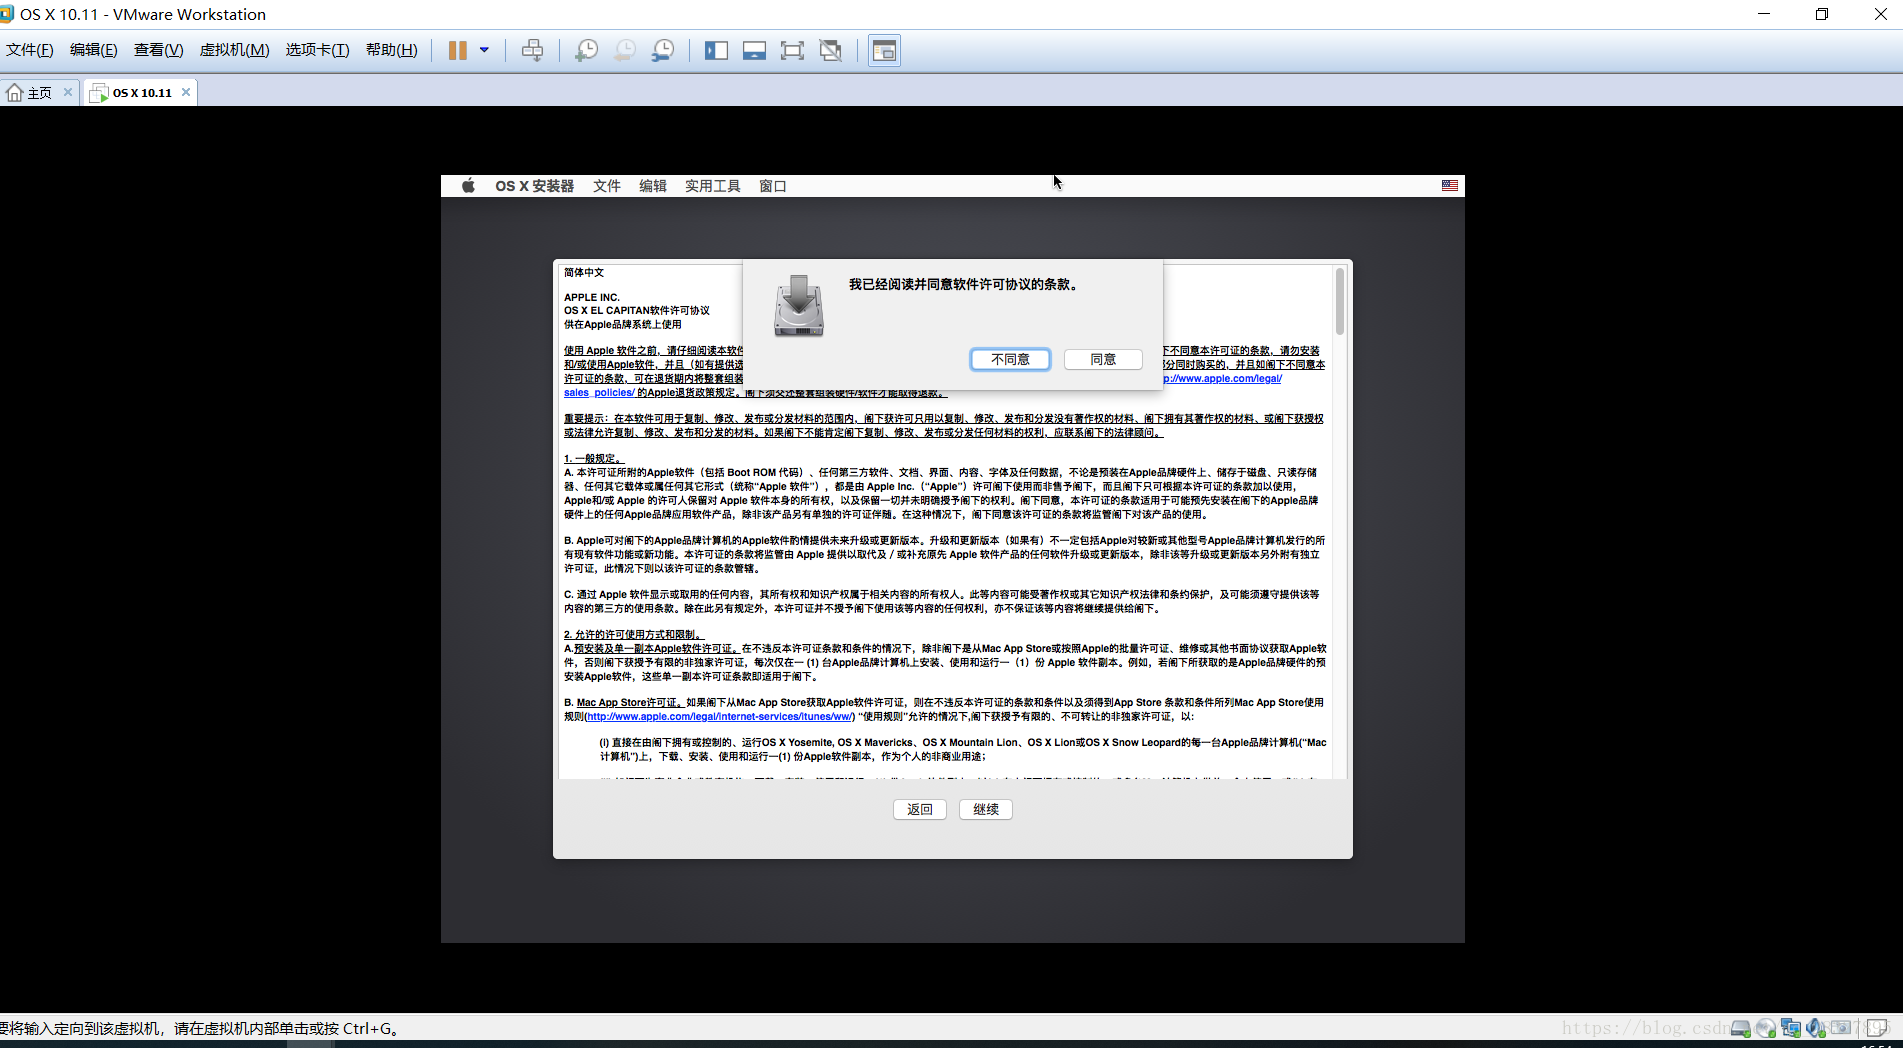Click the 同意 button
This screenshot has height=1048, width=1903.
(1103, 359)
